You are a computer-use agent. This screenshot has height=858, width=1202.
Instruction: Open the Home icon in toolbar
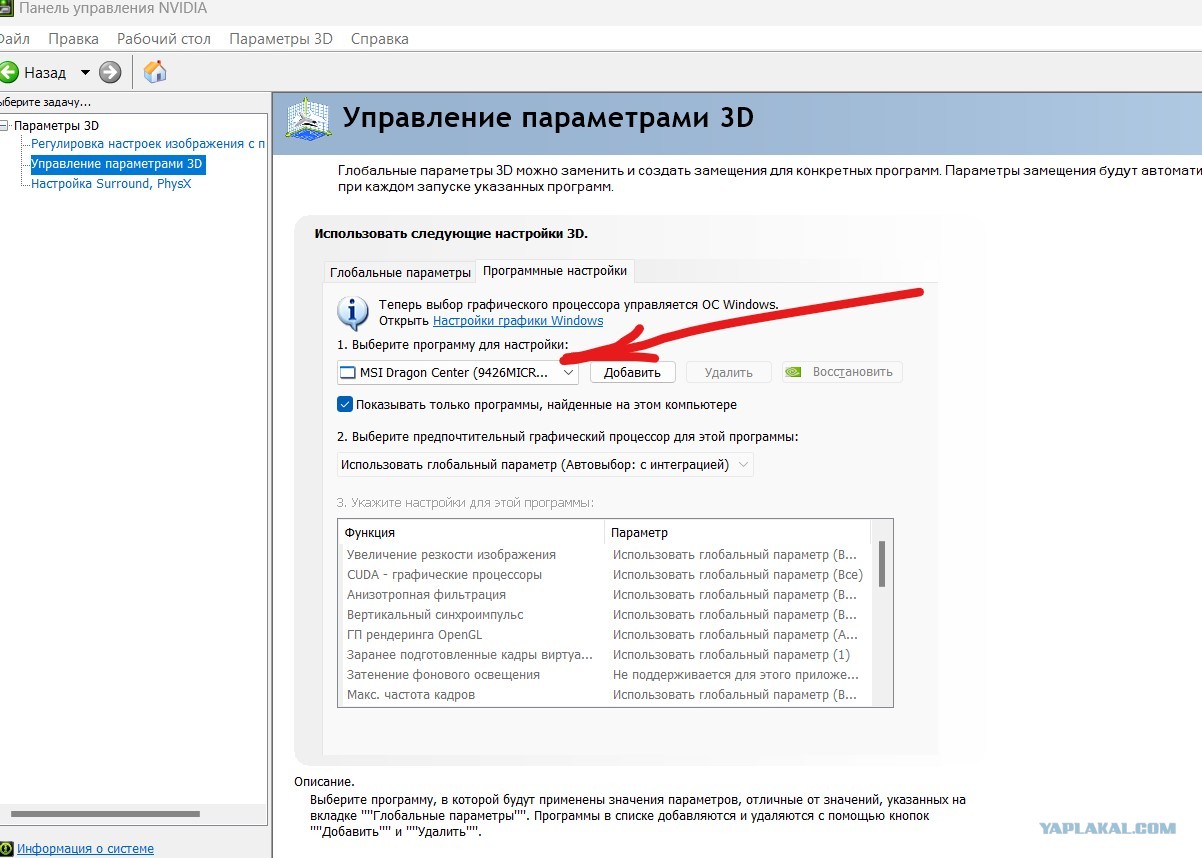[155, 72]
